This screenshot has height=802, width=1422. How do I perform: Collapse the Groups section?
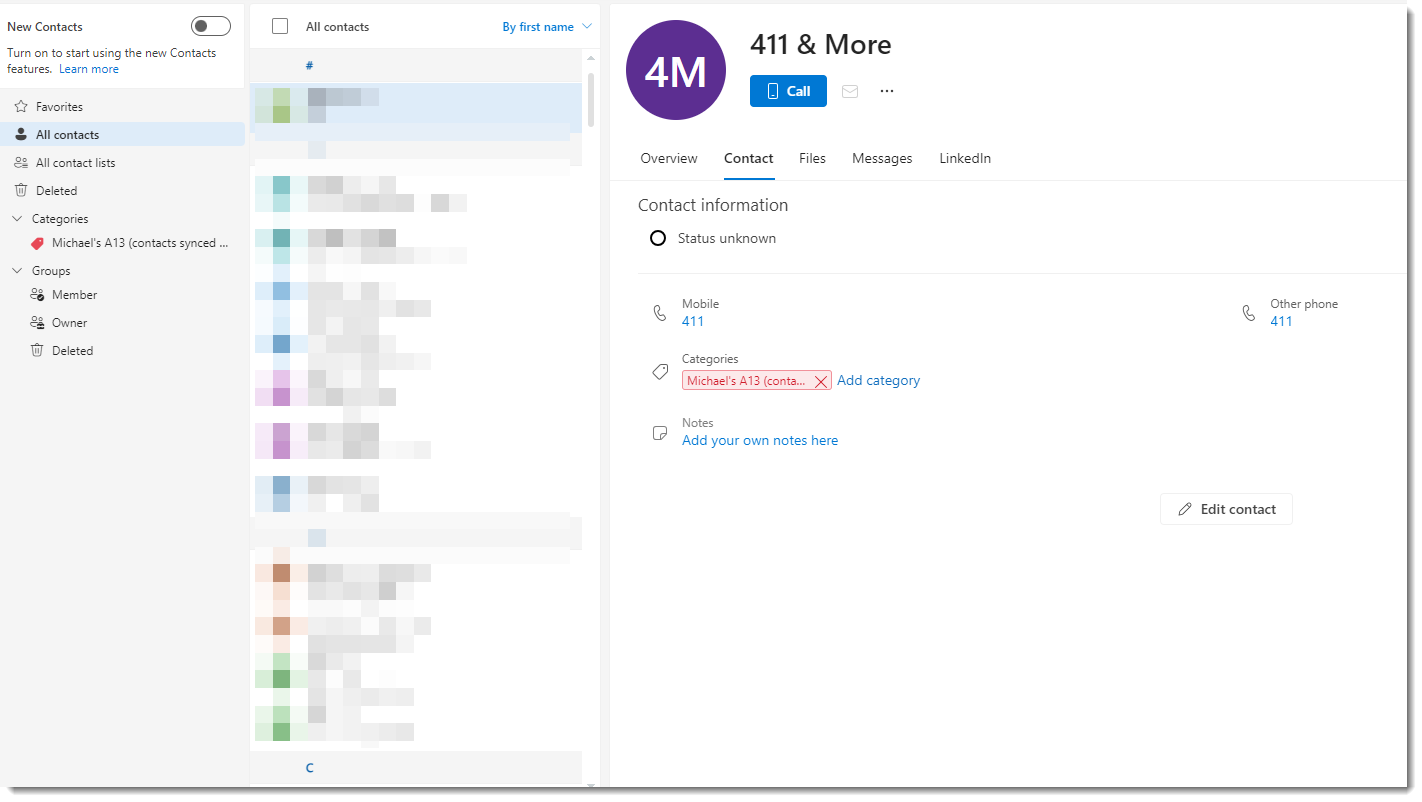click(17, 271)
